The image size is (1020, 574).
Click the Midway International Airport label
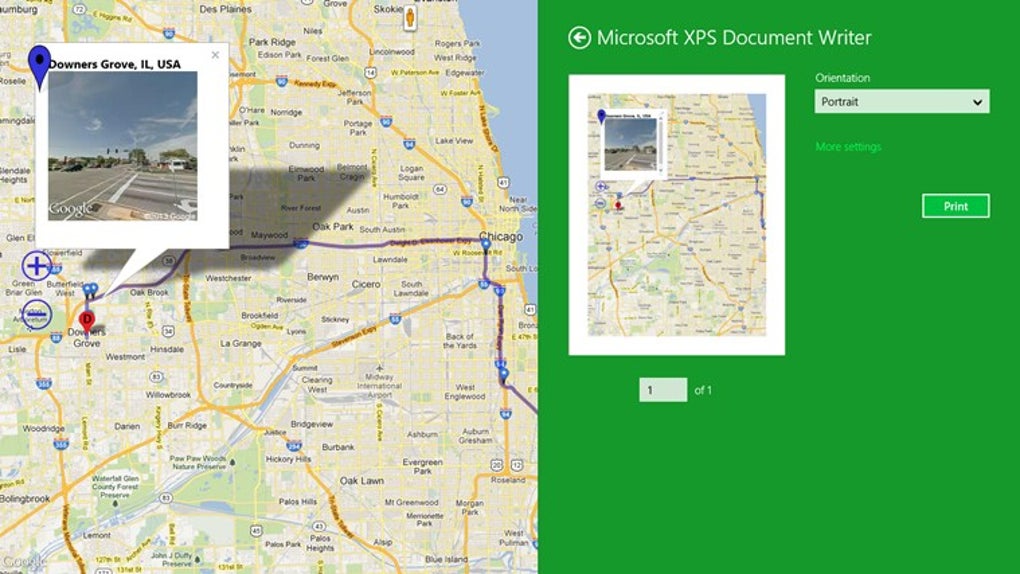tap(379, 386)
